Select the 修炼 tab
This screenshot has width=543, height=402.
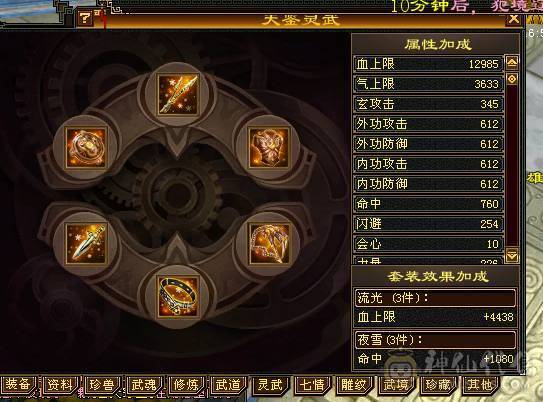click(x=186, y=385)
